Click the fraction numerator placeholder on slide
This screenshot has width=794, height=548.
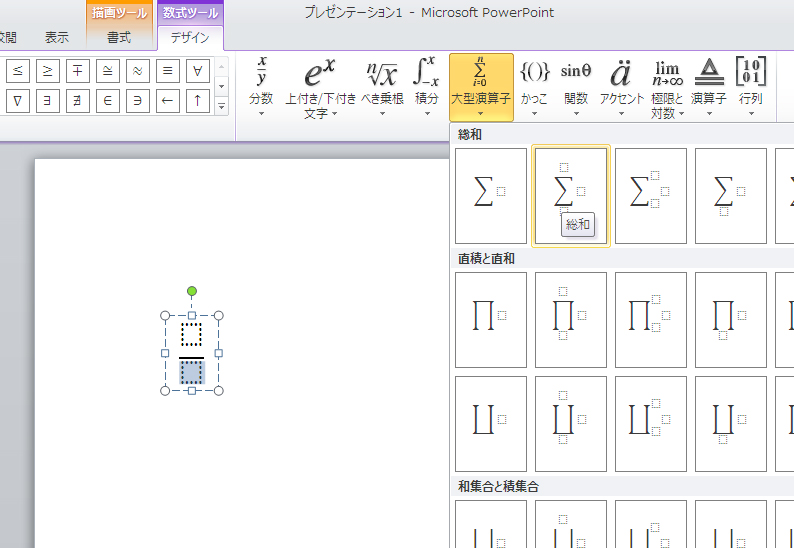point(191,335)
